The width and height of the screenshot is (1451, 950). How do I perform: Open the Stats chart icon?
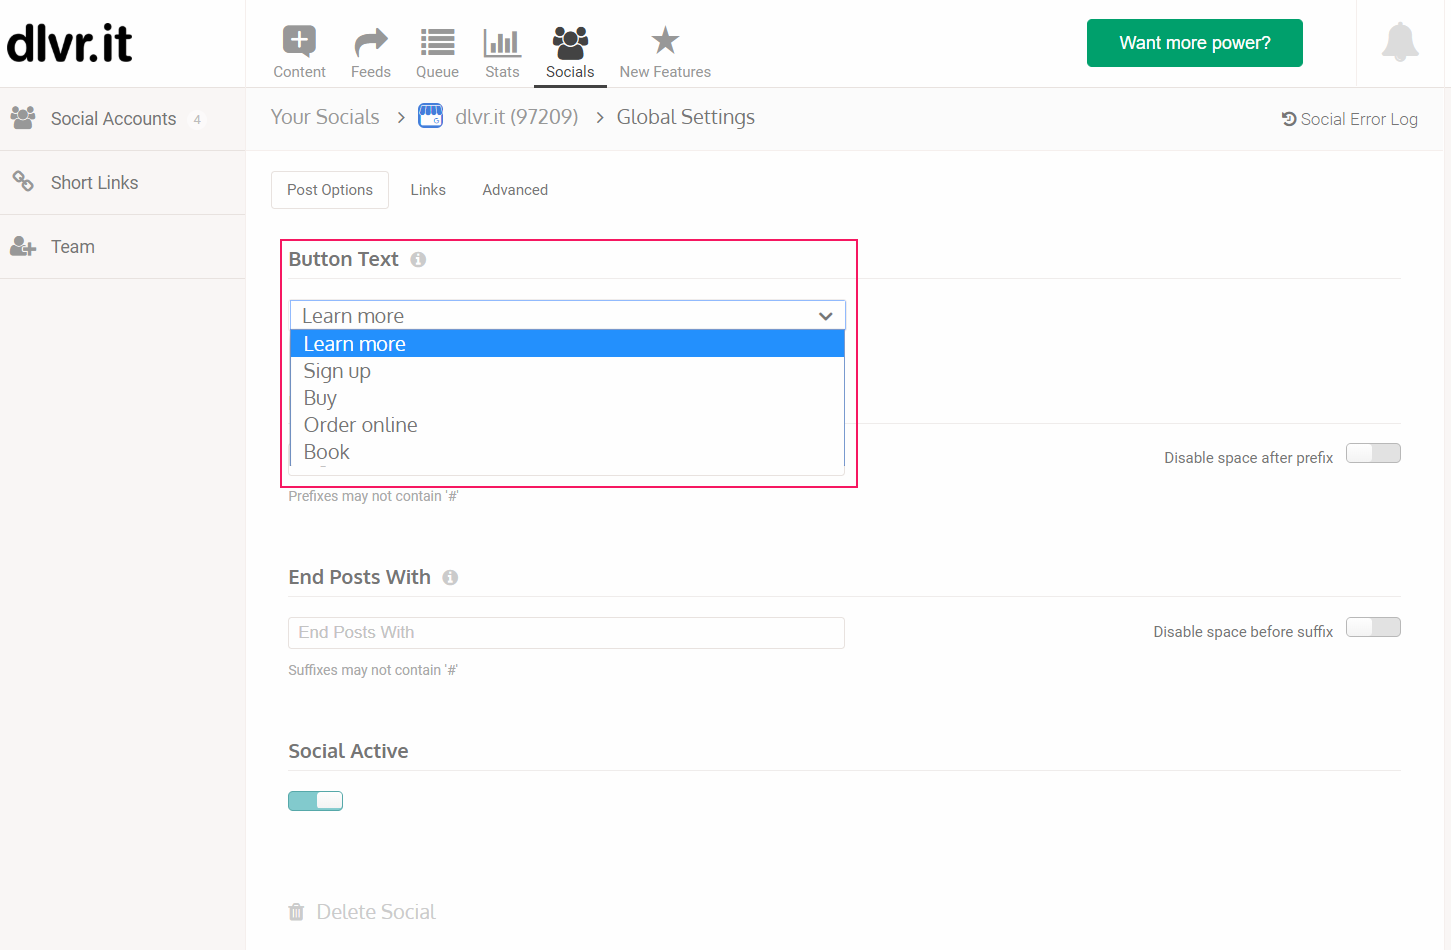point(502,42)
